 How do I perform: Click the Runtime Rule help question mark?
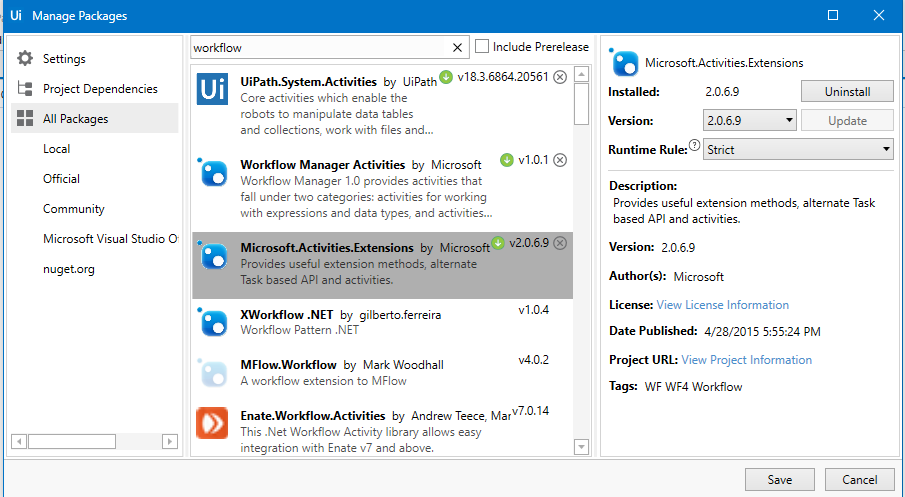point(694,145)
